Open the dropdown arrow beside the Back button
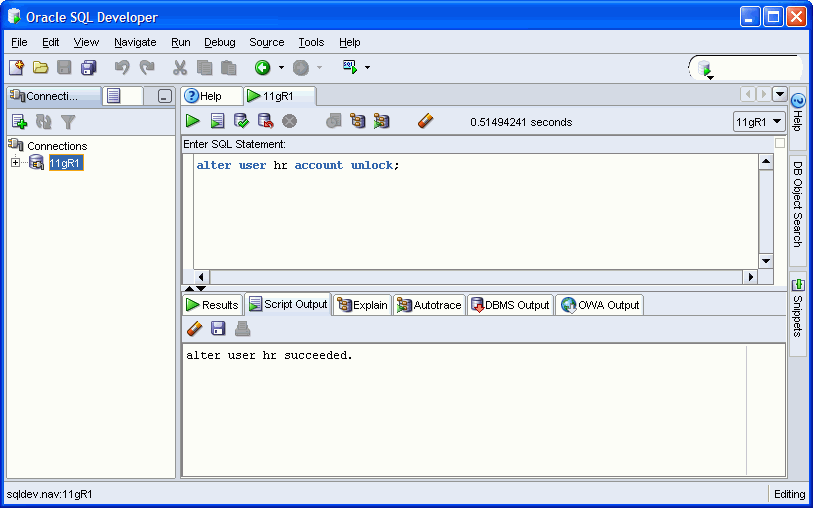 click(x=281, y=68)
